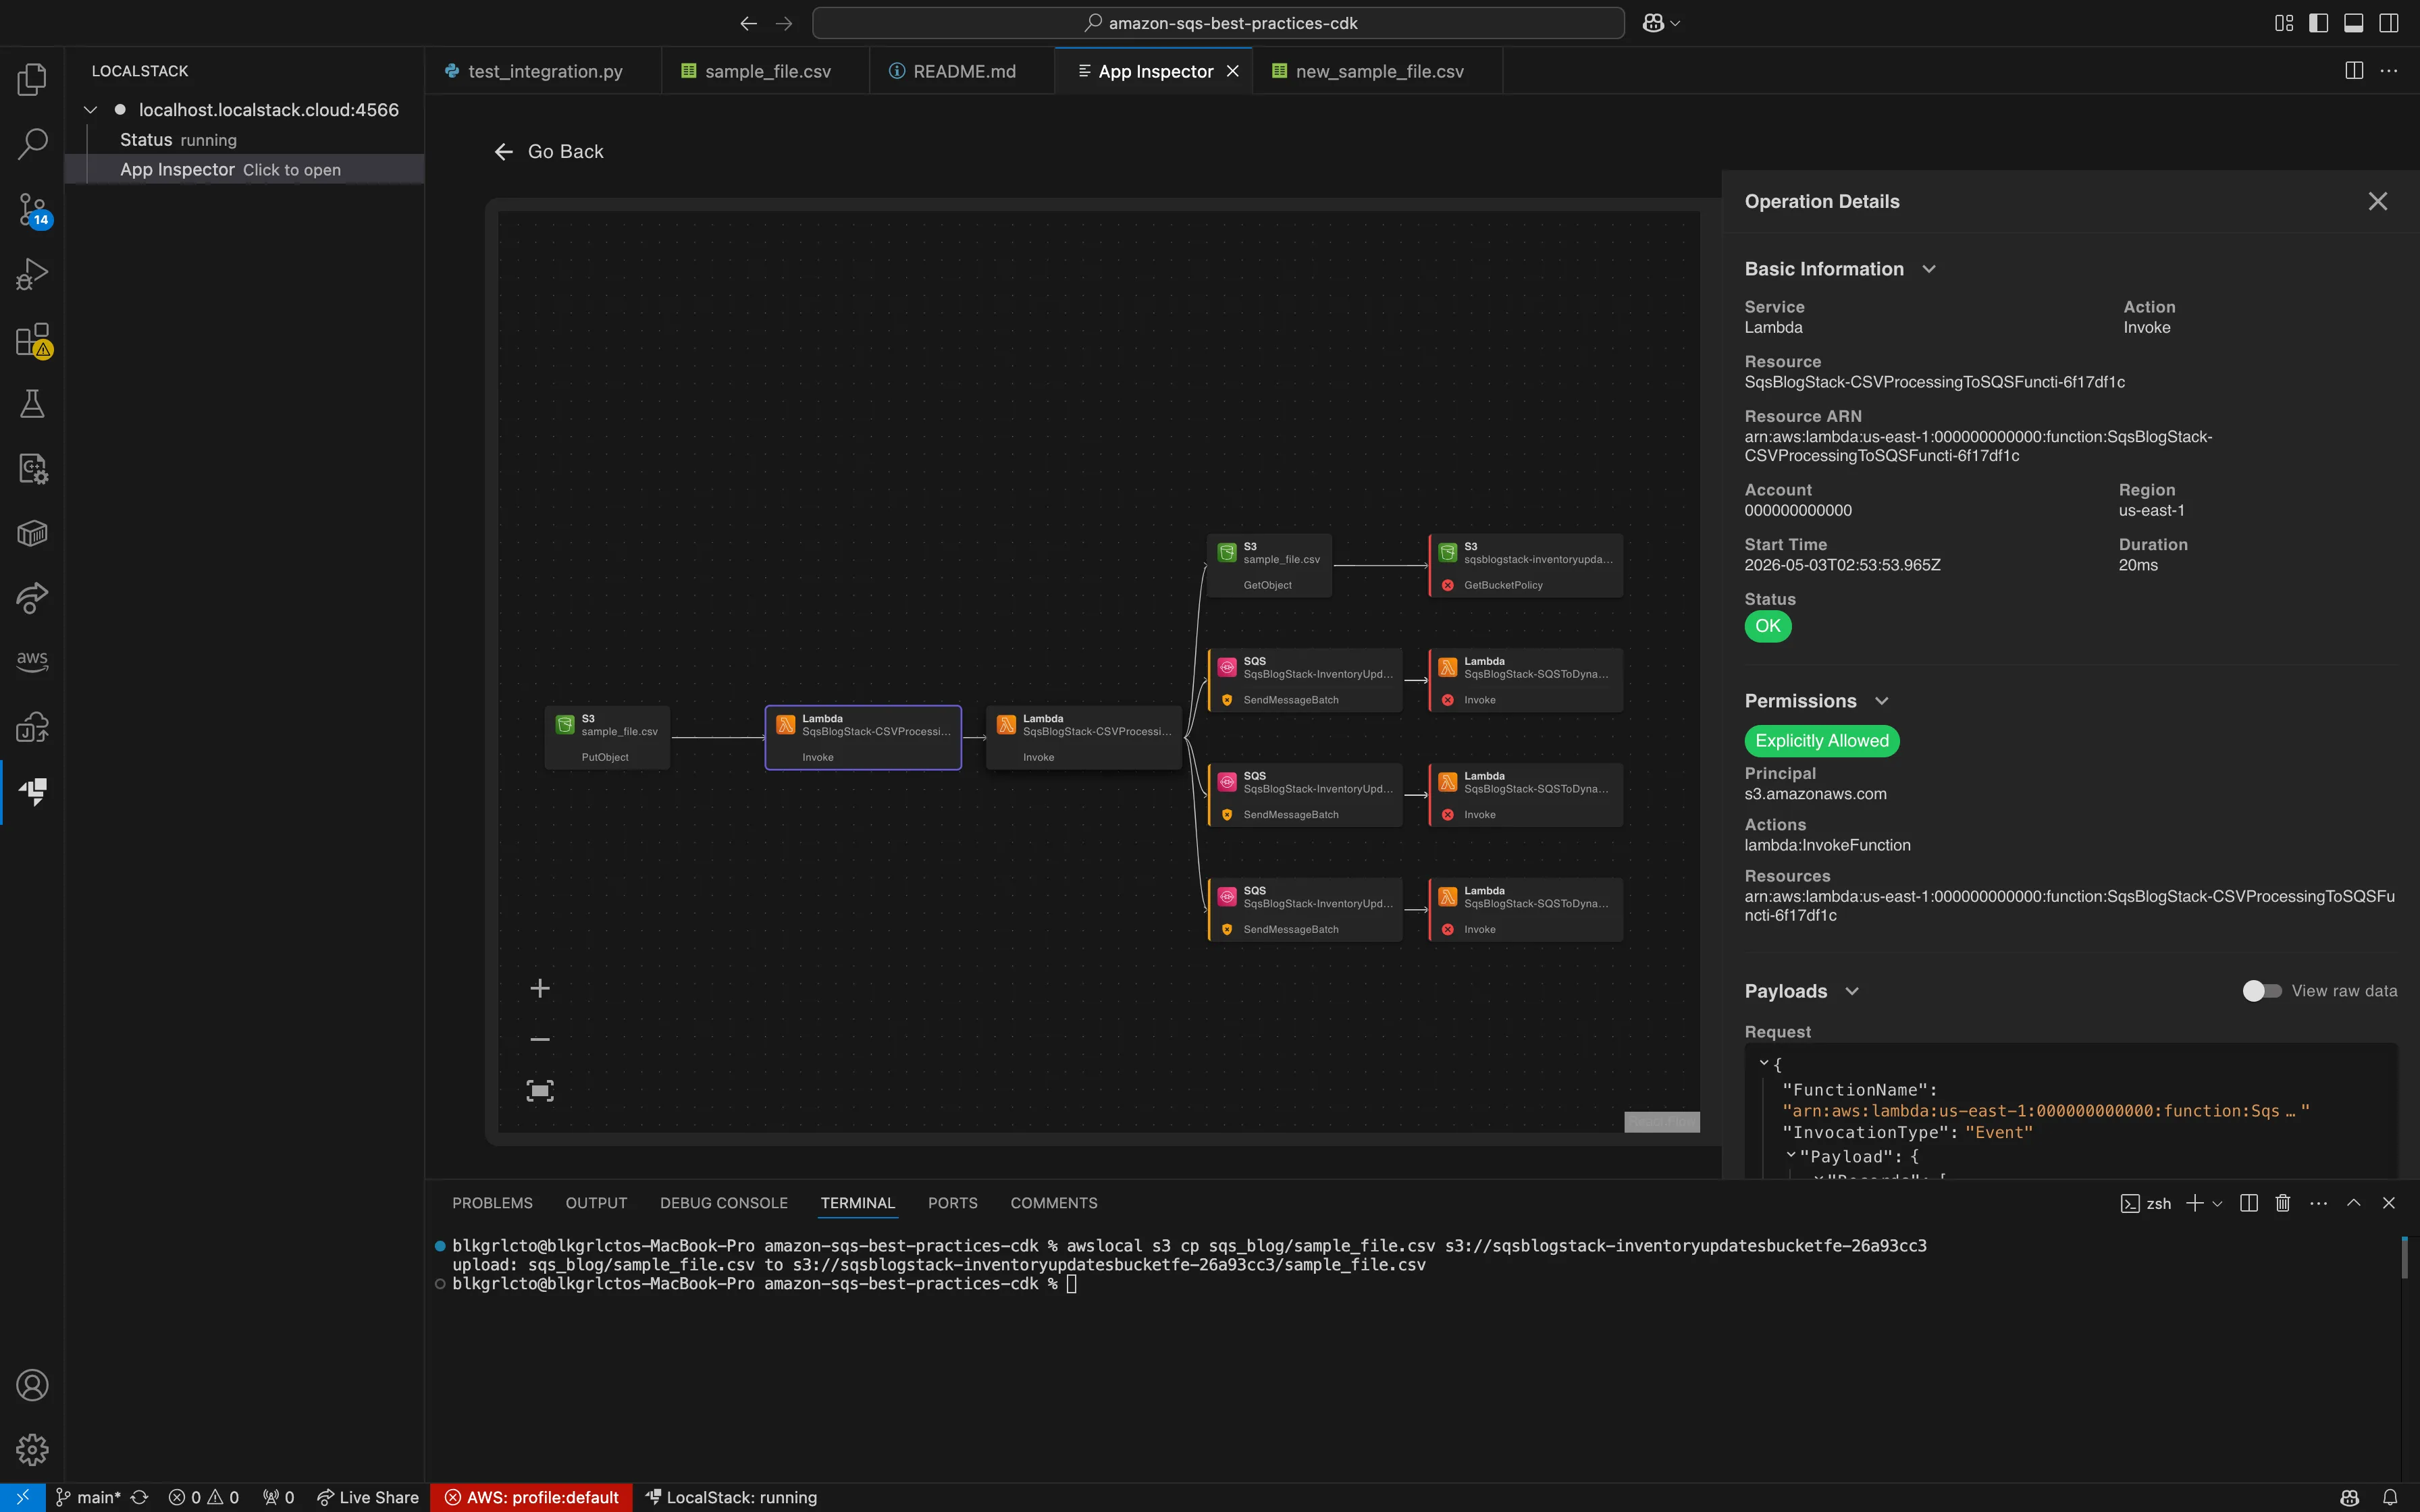Open the Search view in activity bar
The height and width of the screenshot is (1512, 2420).
point(32,144)
